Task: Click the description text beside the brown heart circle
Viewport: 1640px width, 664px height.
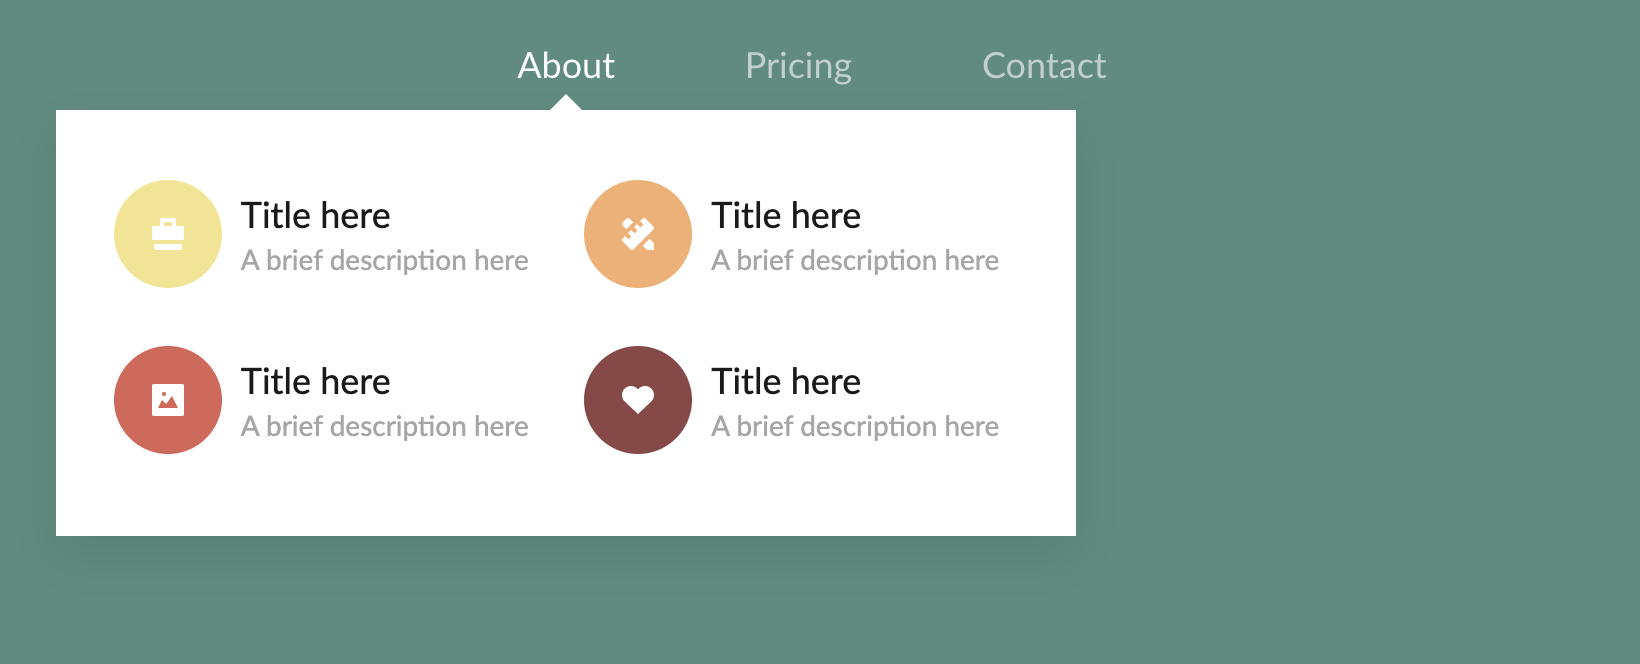Action: click(x=855, y=427)
